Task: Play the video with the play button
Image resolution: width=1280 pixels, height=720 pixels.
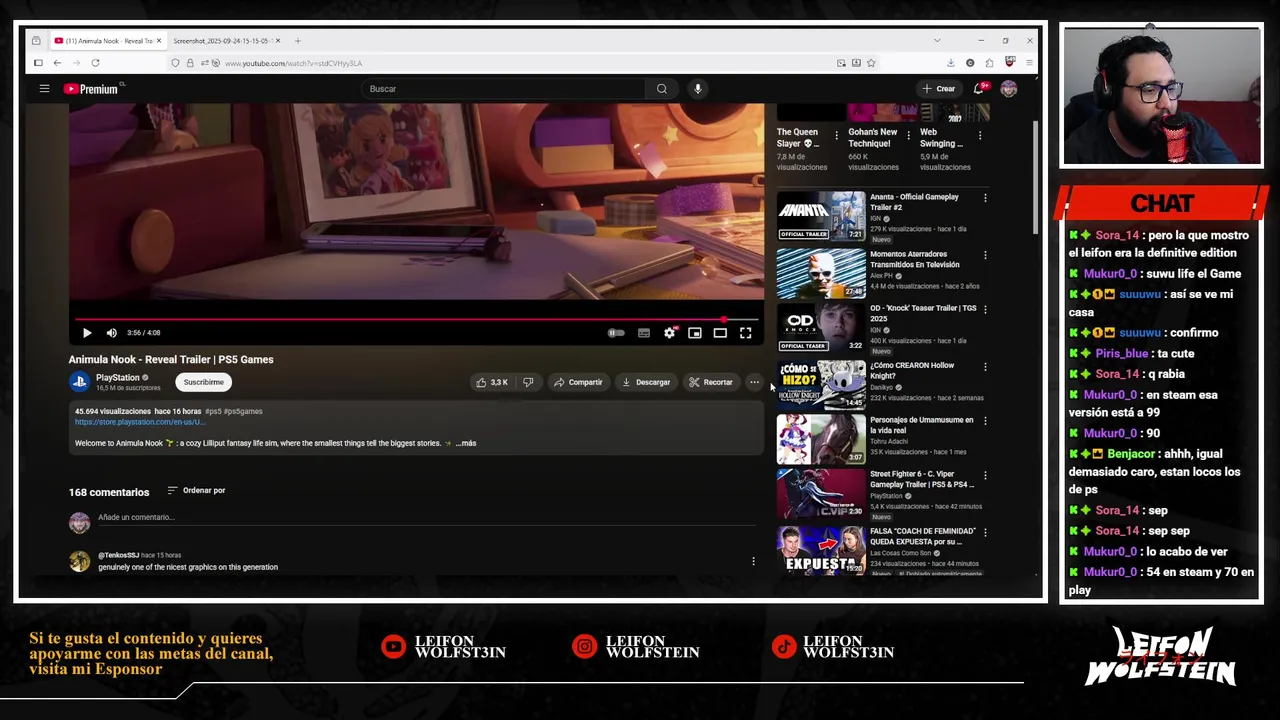Action: click(x=87, y=333)
